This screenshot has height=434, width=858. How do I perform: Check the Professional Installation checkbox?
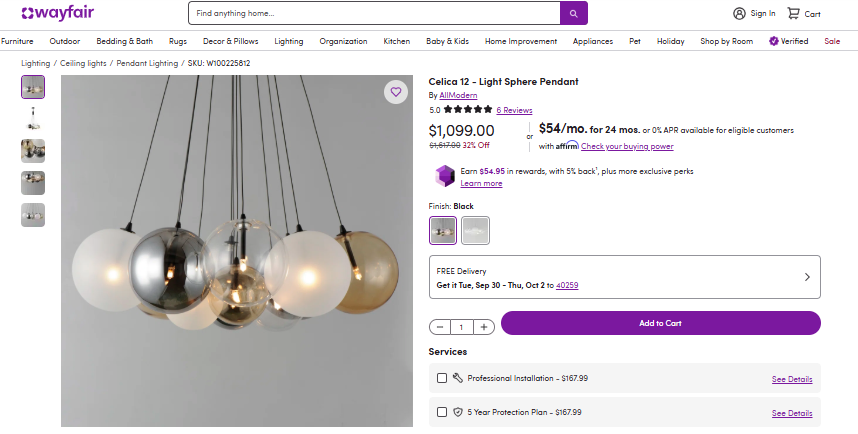click(442, 378)
